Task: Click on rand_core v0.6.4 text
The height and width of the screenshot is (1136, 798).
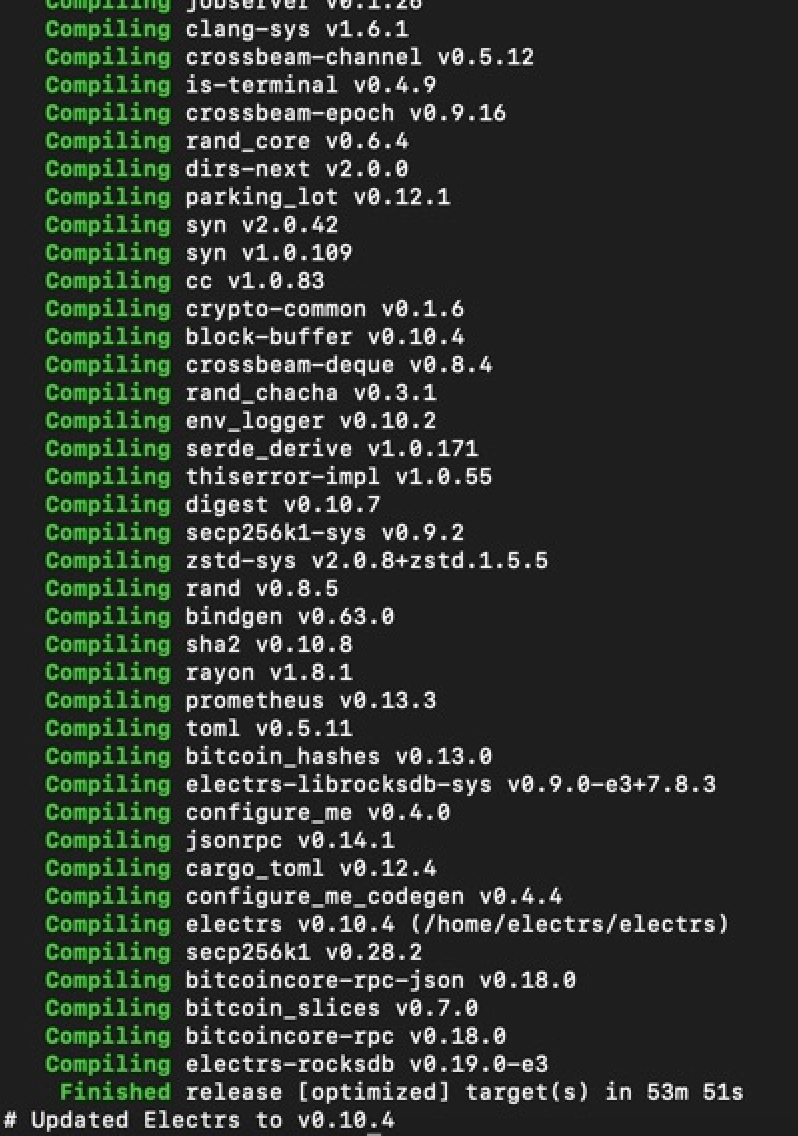Action: [296, 141]
